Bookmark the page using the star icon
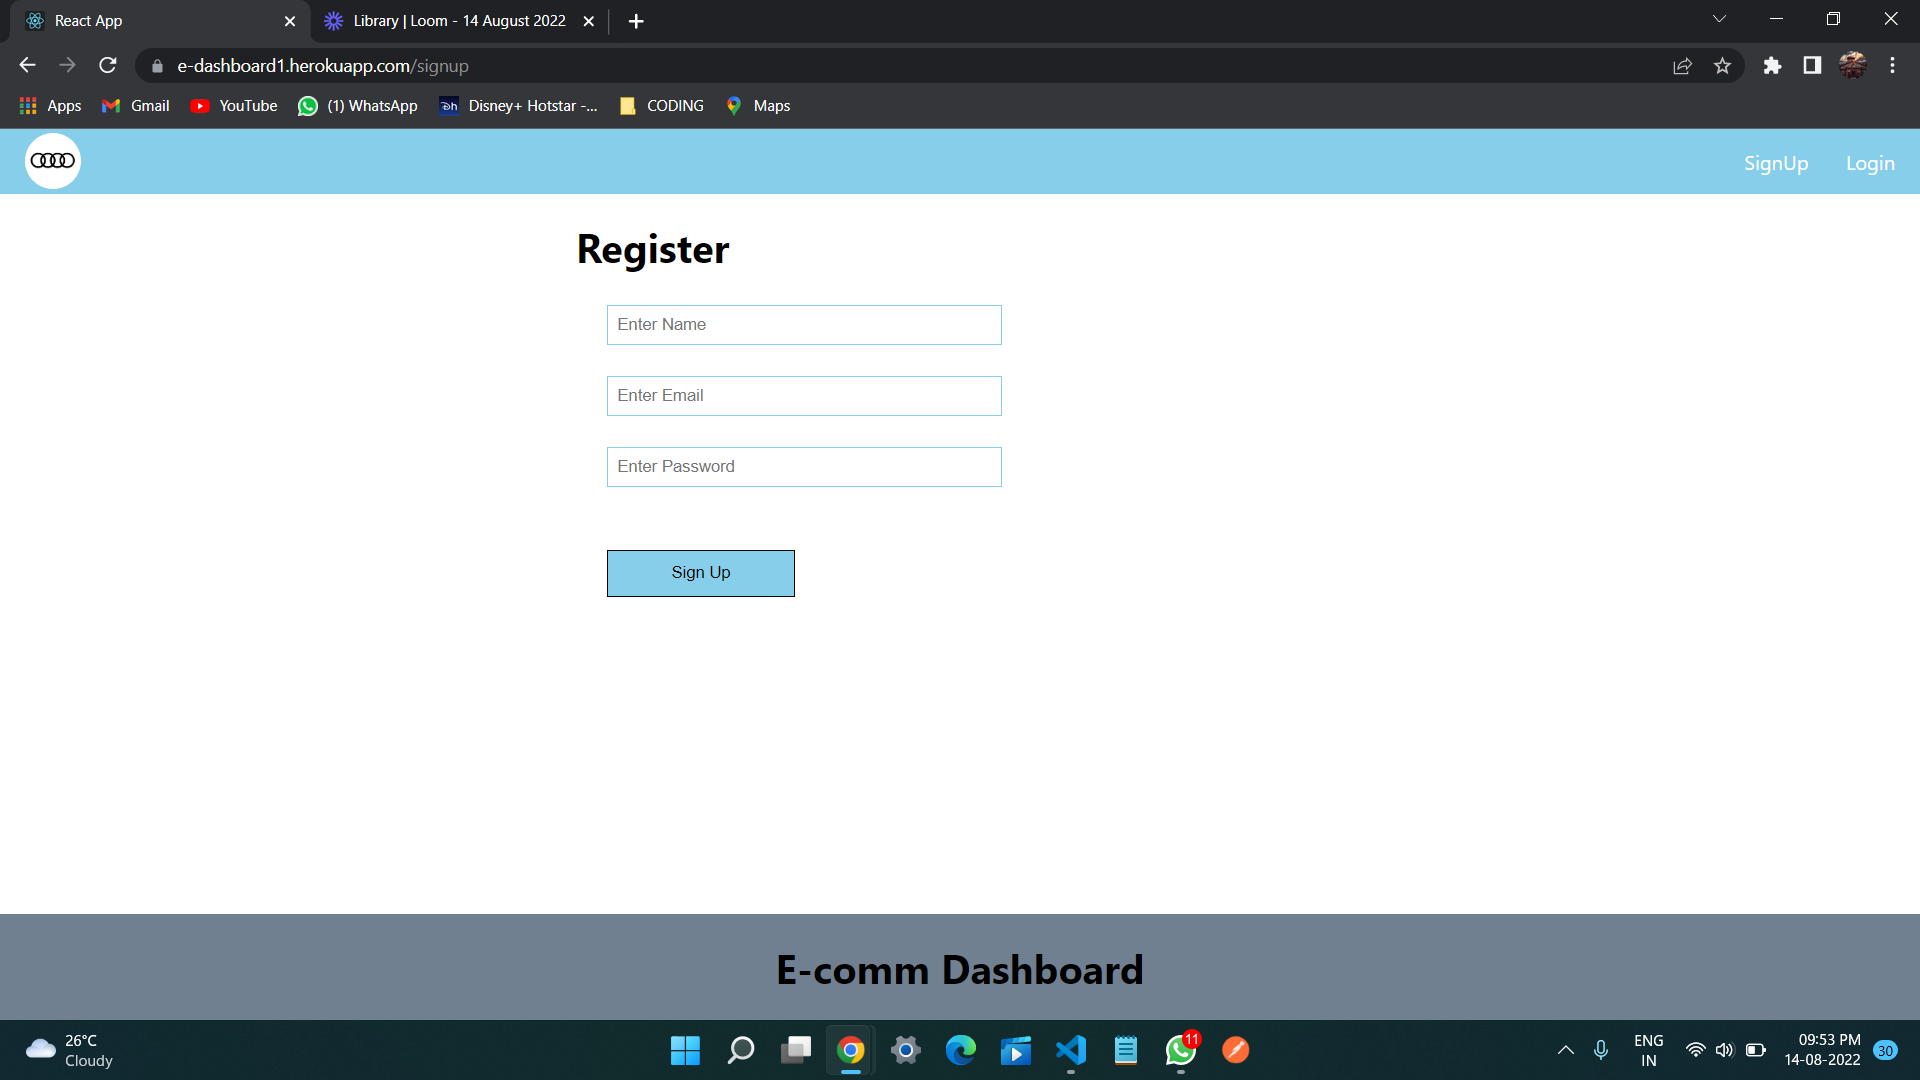Screen dimensions: 1920x1080 [x=1722, y=65]
